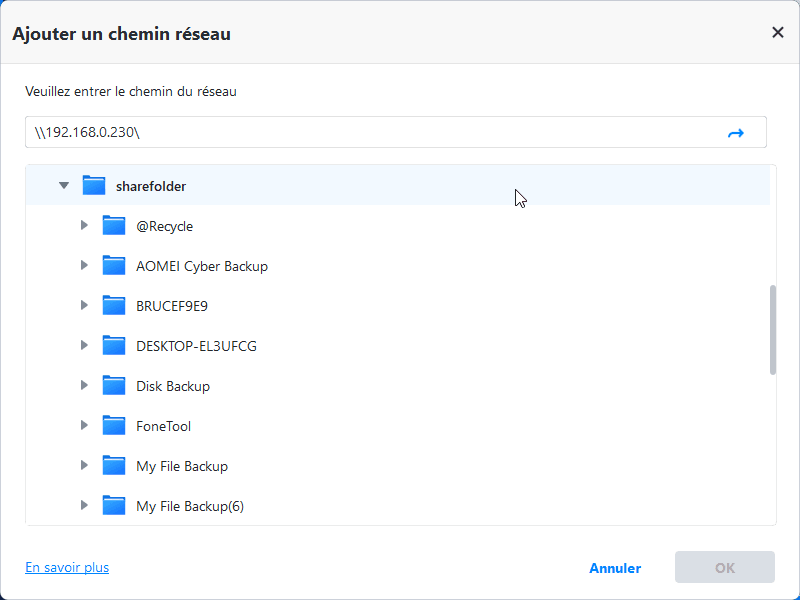Select the My File Backup folder
The image size is (800, 600).
pos(182,466)
